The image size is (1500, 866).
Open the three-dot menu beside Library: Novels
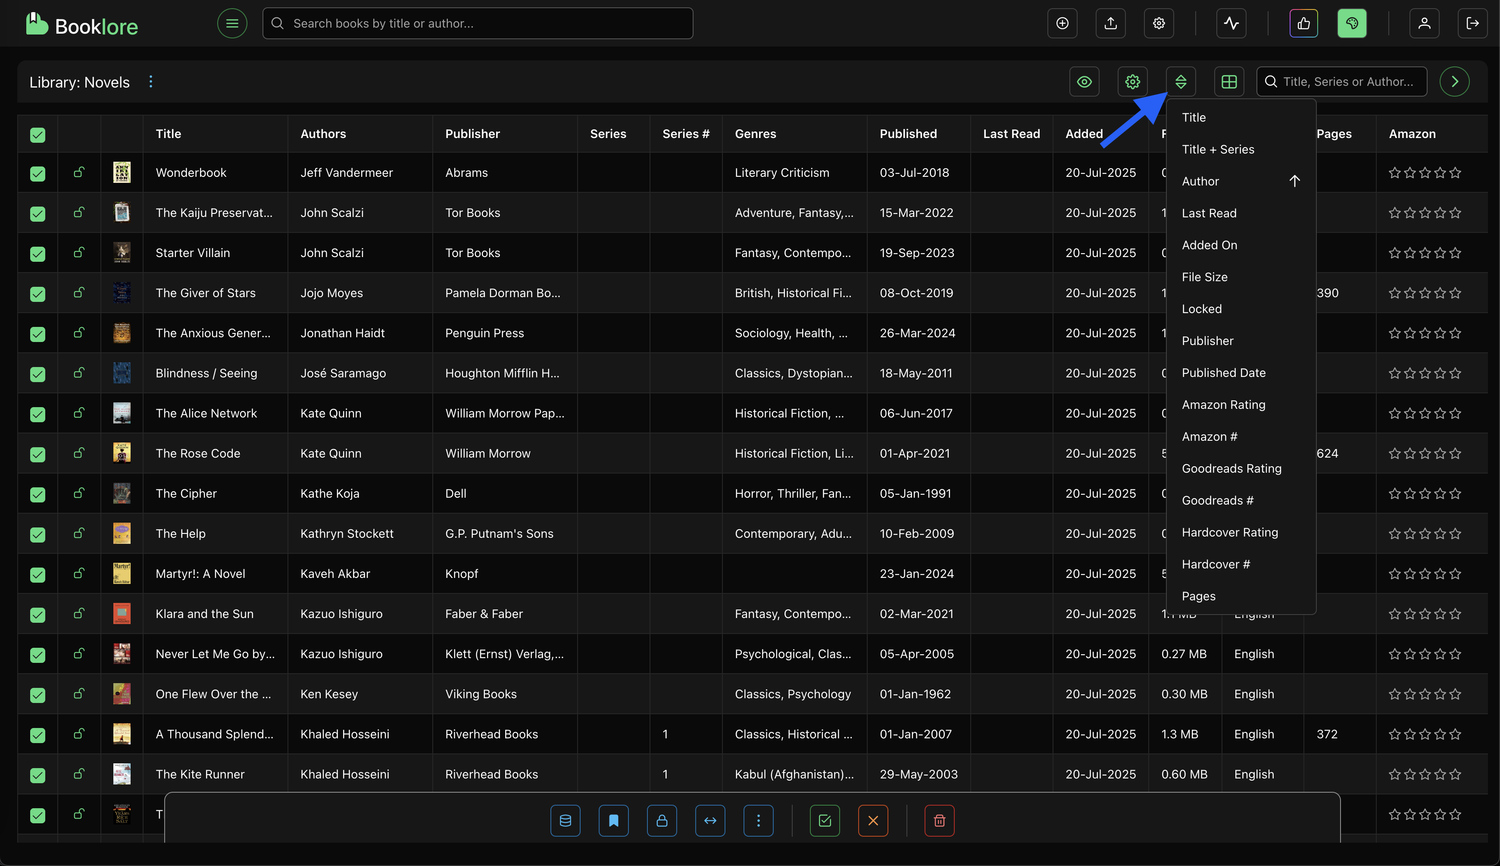pyautogui.click(x=151, y=82)
